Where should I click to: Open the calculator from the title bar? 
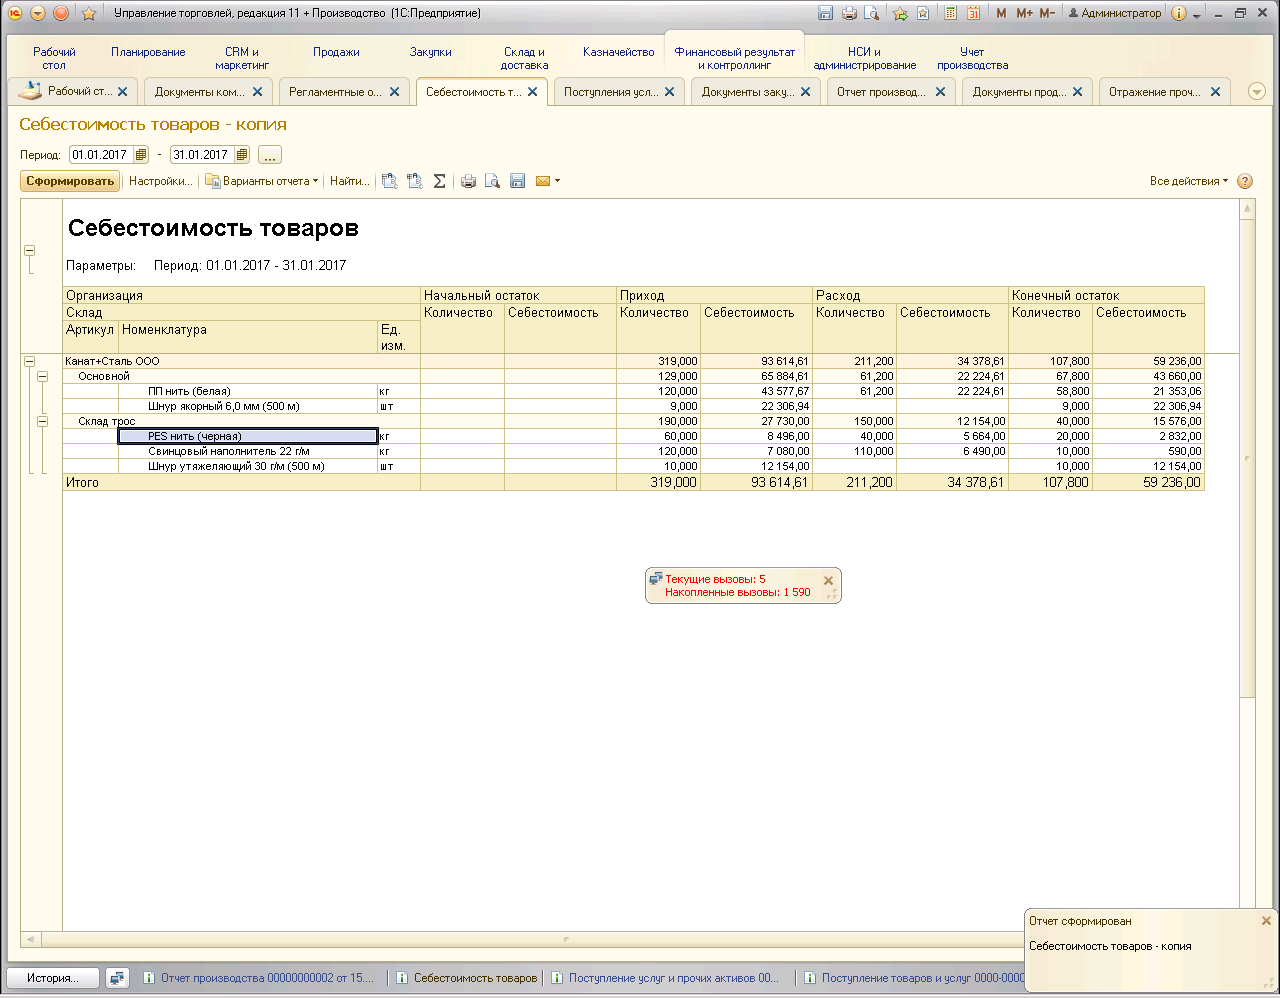point(949,13)
